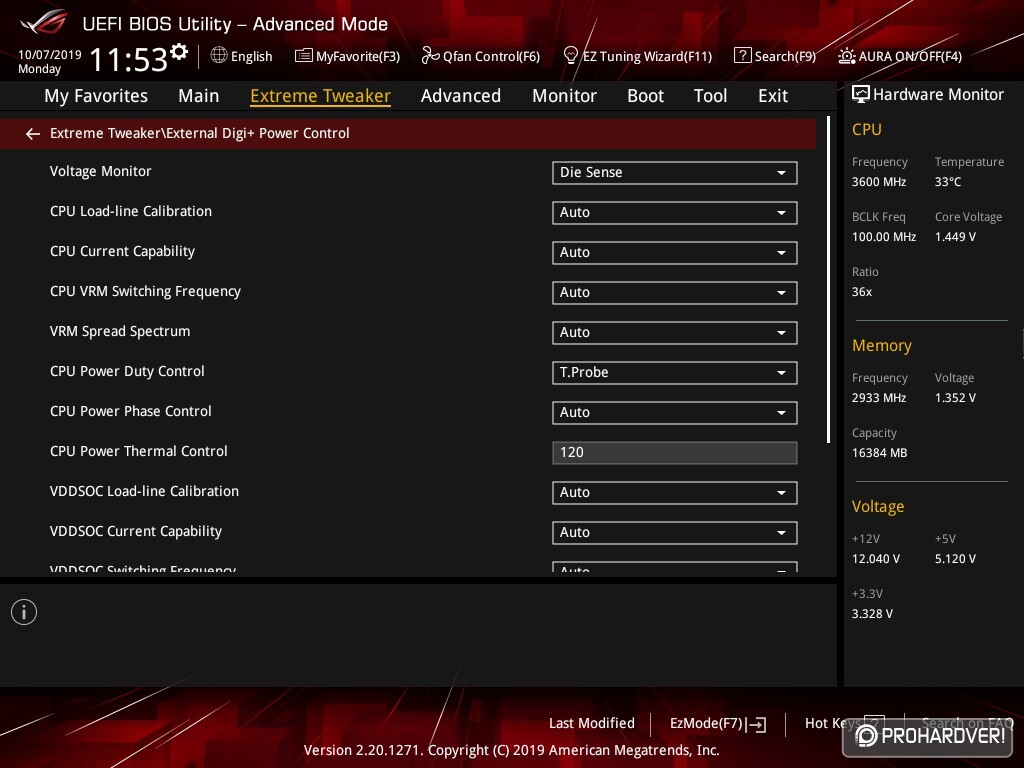The height and width of the screenshot is (768, 1024).
Task: Select VRM Spread Spectrum label
Action: point(120,331)
